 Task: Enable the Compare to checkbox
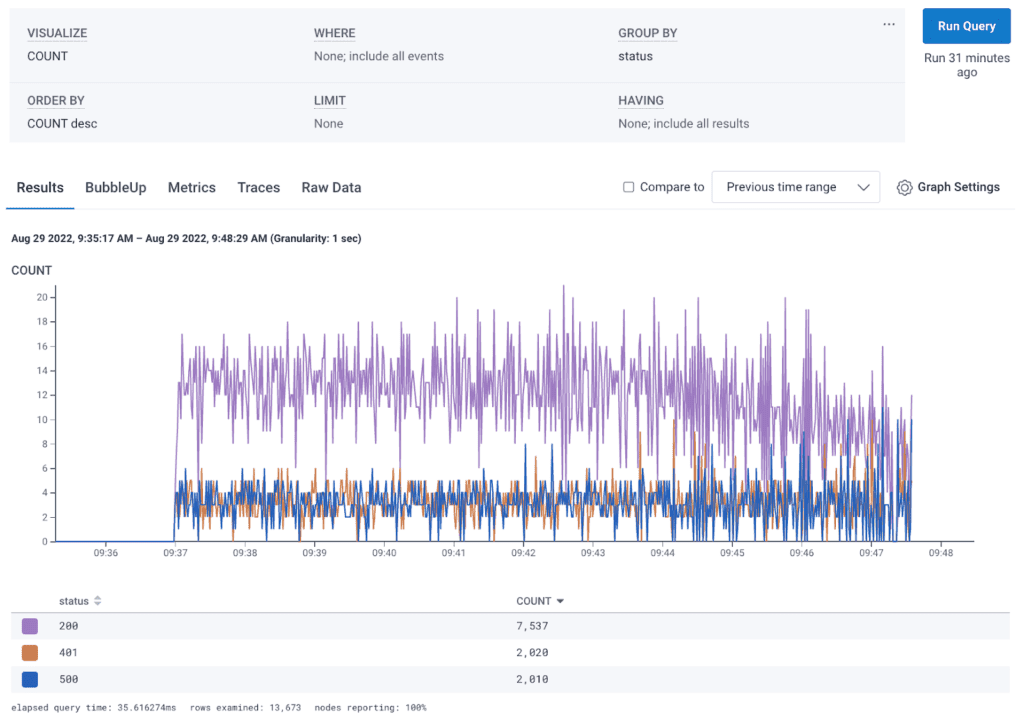tap(628, 187)
